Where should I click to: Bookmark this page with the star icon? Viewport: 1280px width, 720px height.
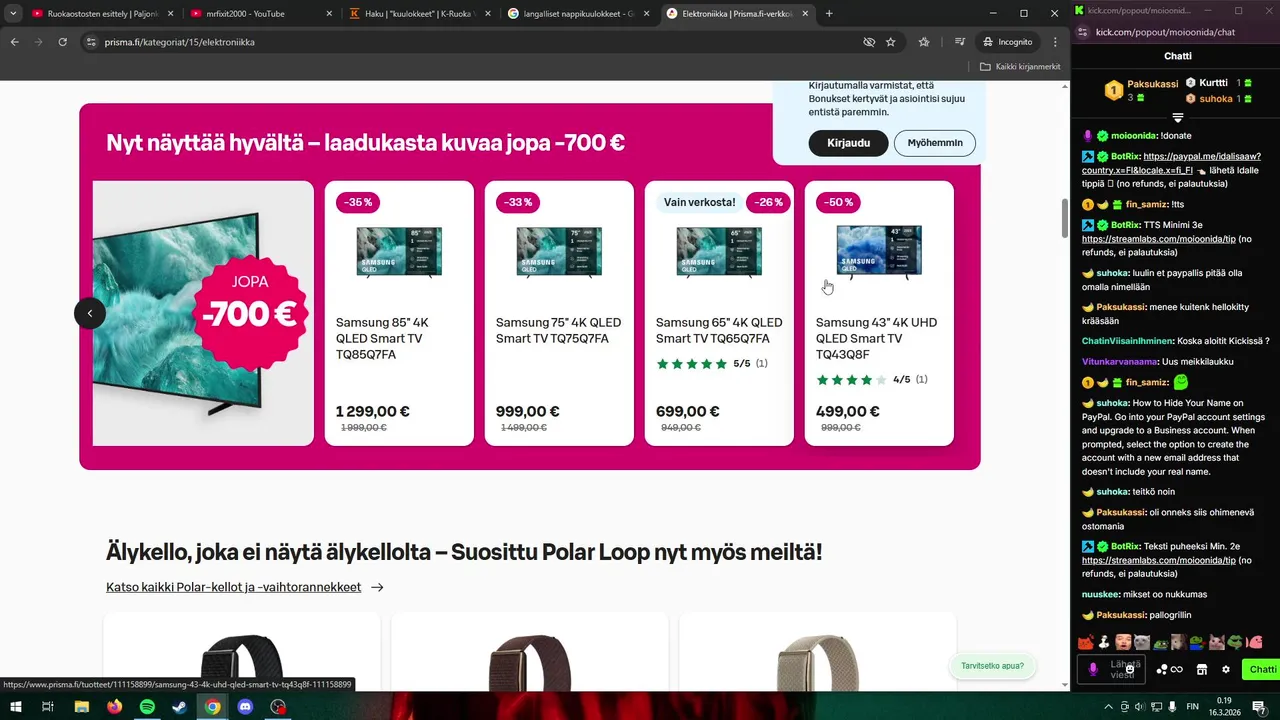point(890,42)
